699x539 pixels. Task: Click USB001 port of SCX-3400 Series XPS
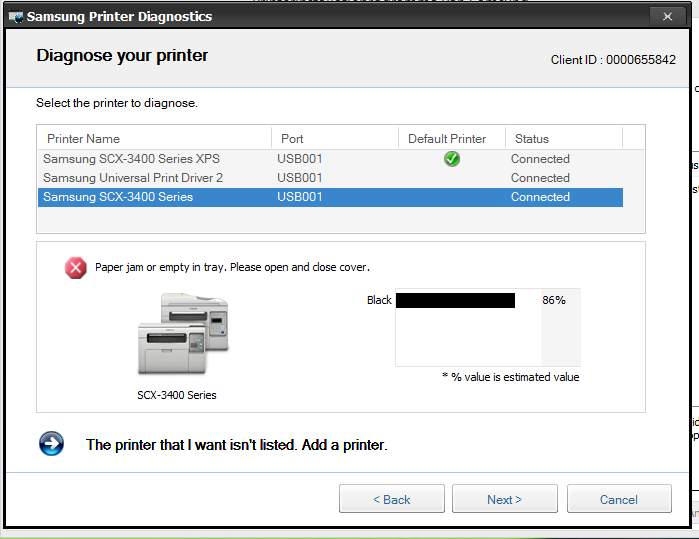point(300,159)
